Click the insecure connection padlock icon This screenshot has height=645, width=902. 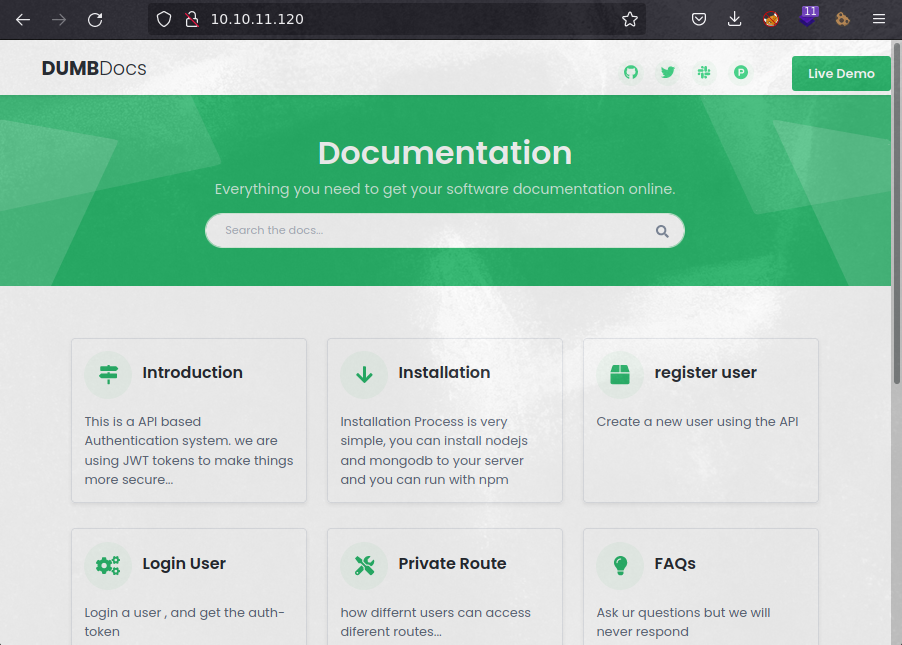click(192, 20)
